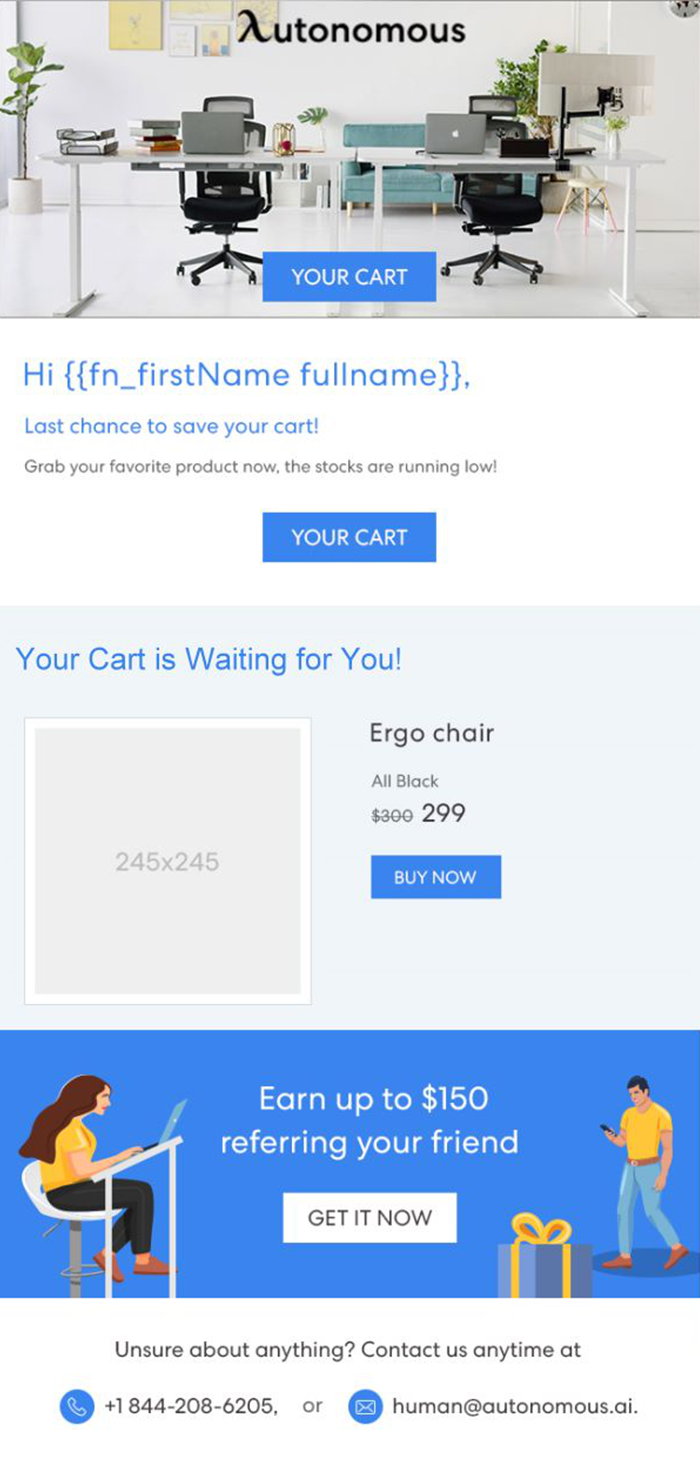The height and width of the screenshot is (1463, 700).
Task: Click the phone number +1 844-208-6205
Action: click(x=191, y=1406)
